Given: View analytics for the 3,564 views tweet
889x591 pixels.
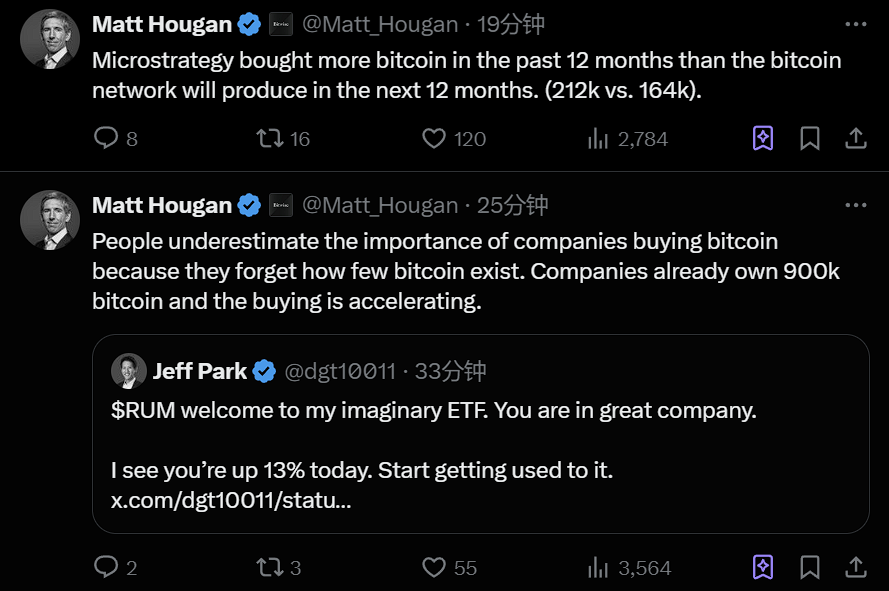Looking at the screenshot, I should click(598, 567).
